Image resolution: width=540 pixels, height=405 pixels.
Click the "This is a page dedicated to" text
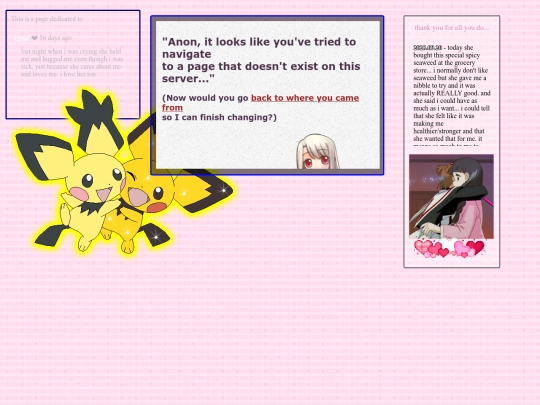[47, 19]
